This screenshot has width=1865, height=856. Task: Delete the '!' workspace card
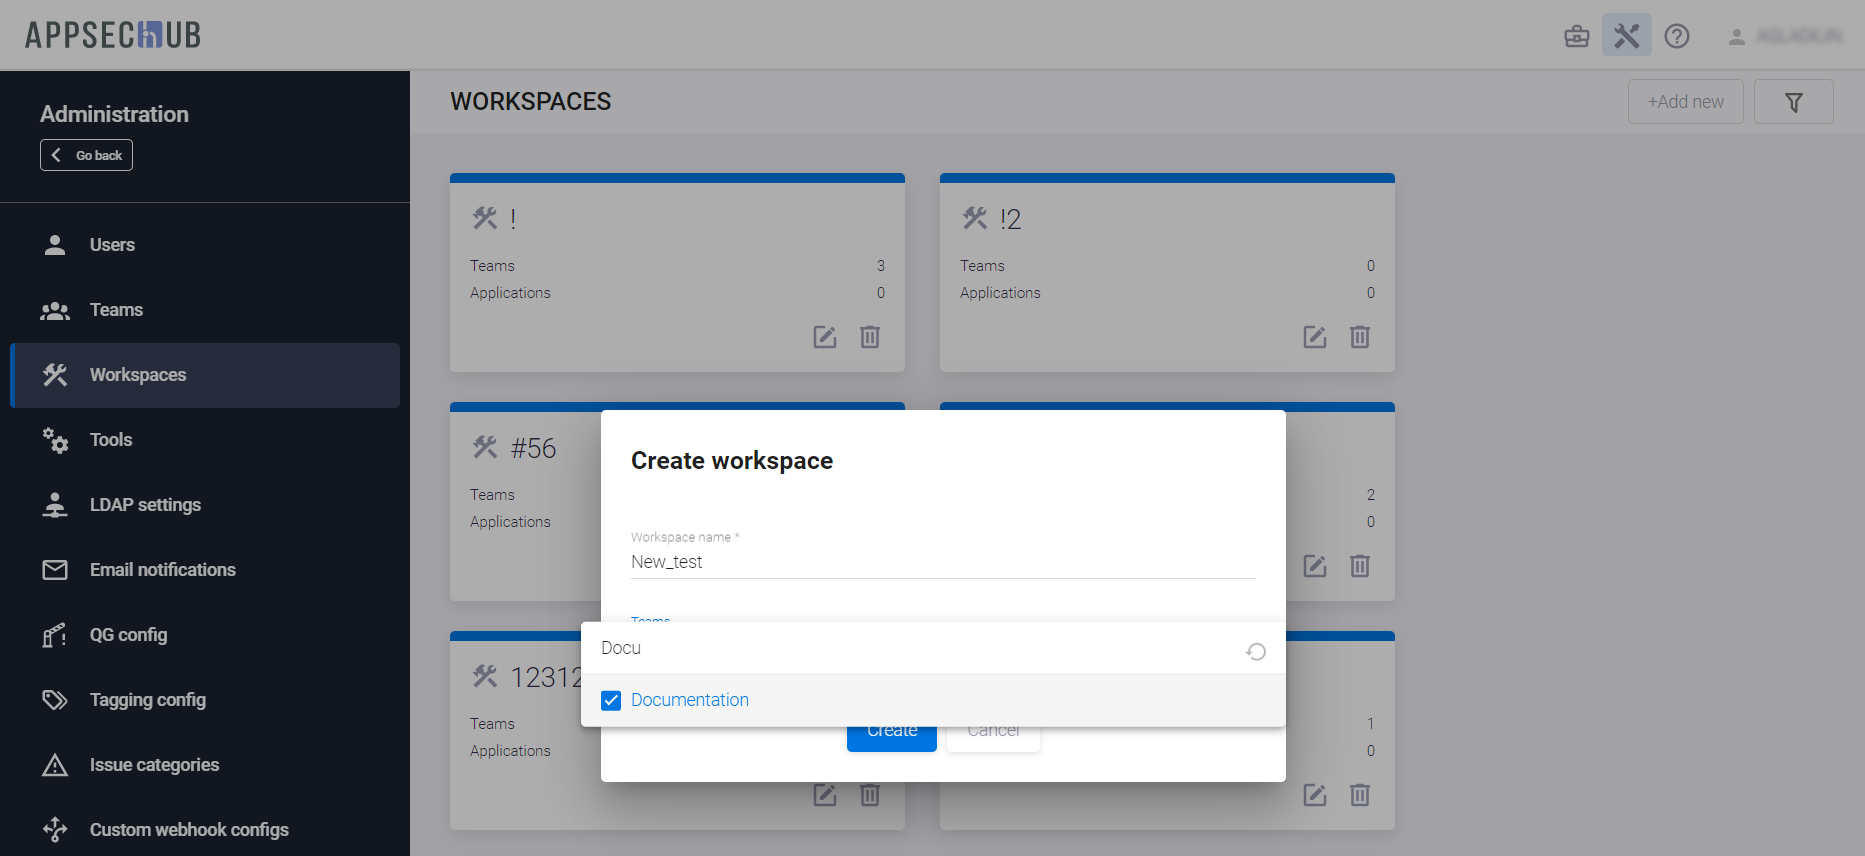(x=870, y=337)
